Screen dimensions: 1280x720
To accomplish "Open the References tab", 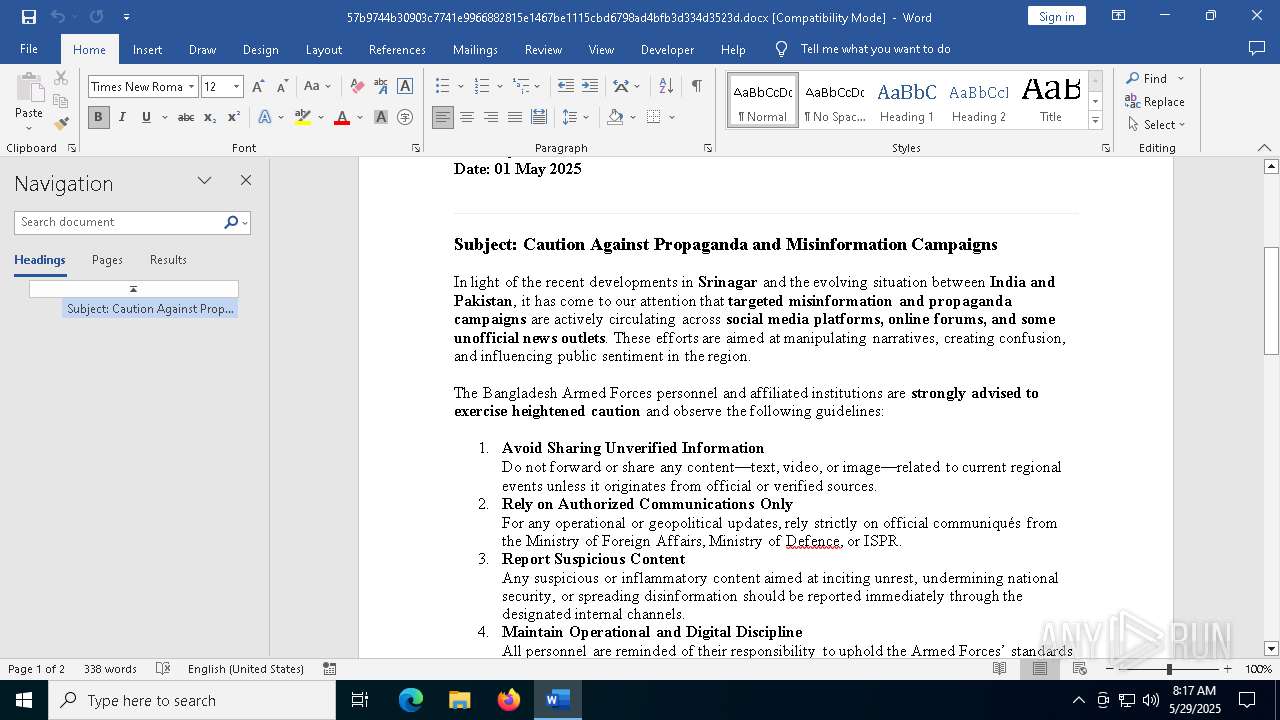I will click(397, 49).
